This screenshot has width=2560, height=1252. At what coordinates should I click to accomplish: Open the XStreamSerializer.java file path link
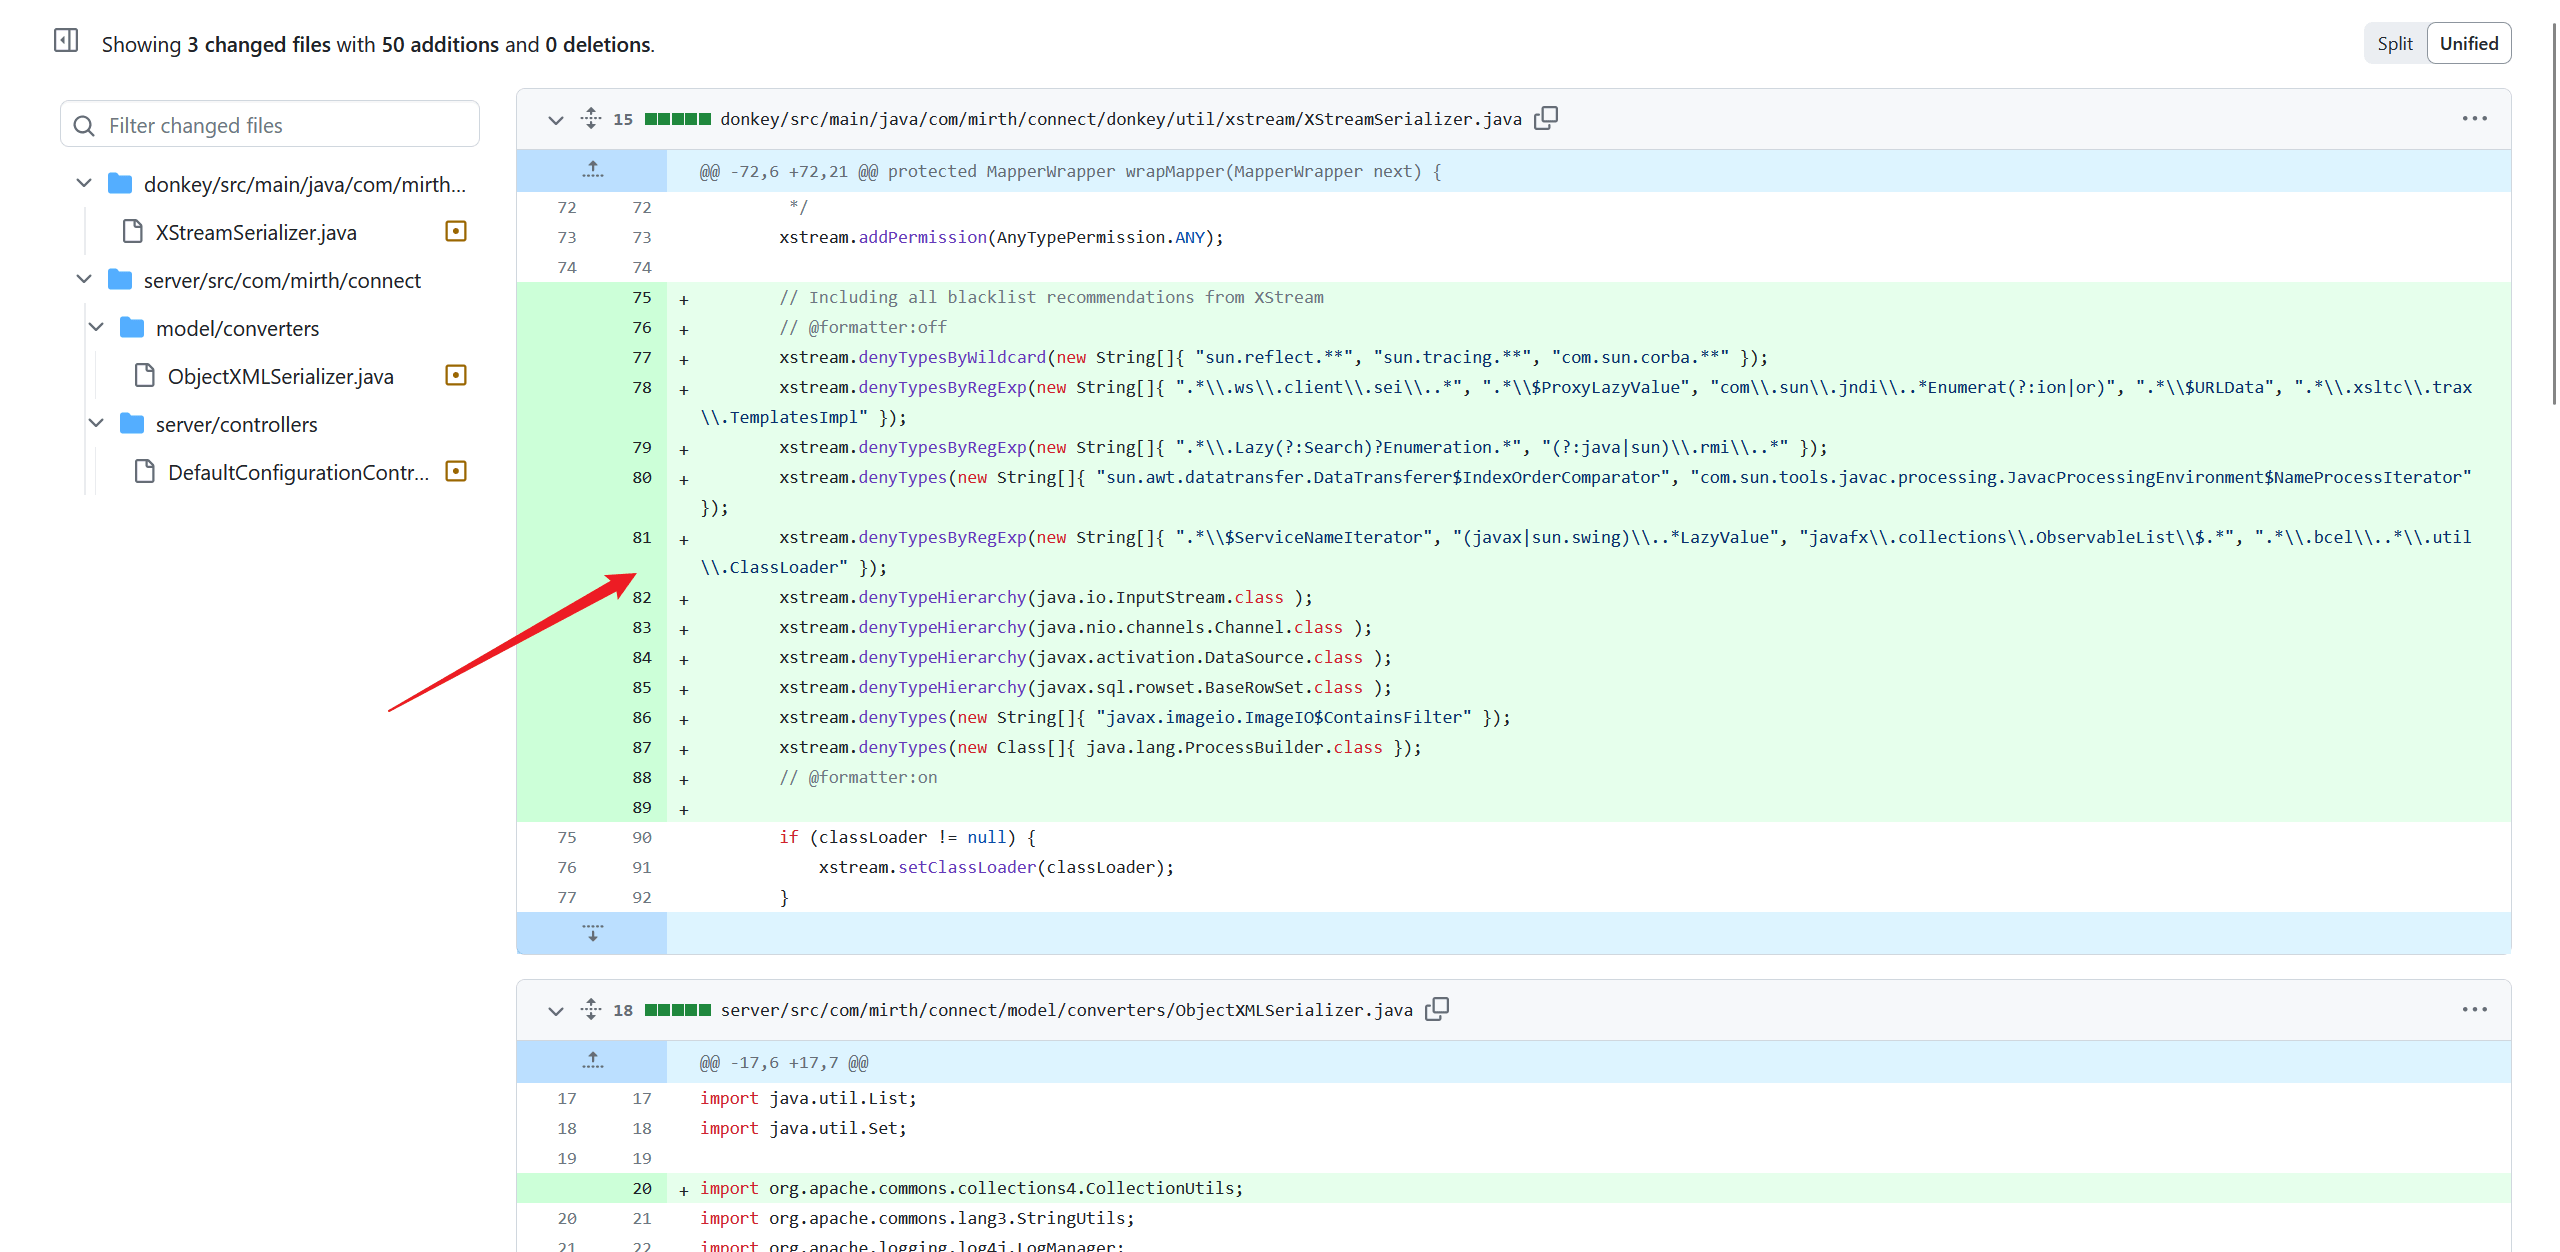[1121, 119]
